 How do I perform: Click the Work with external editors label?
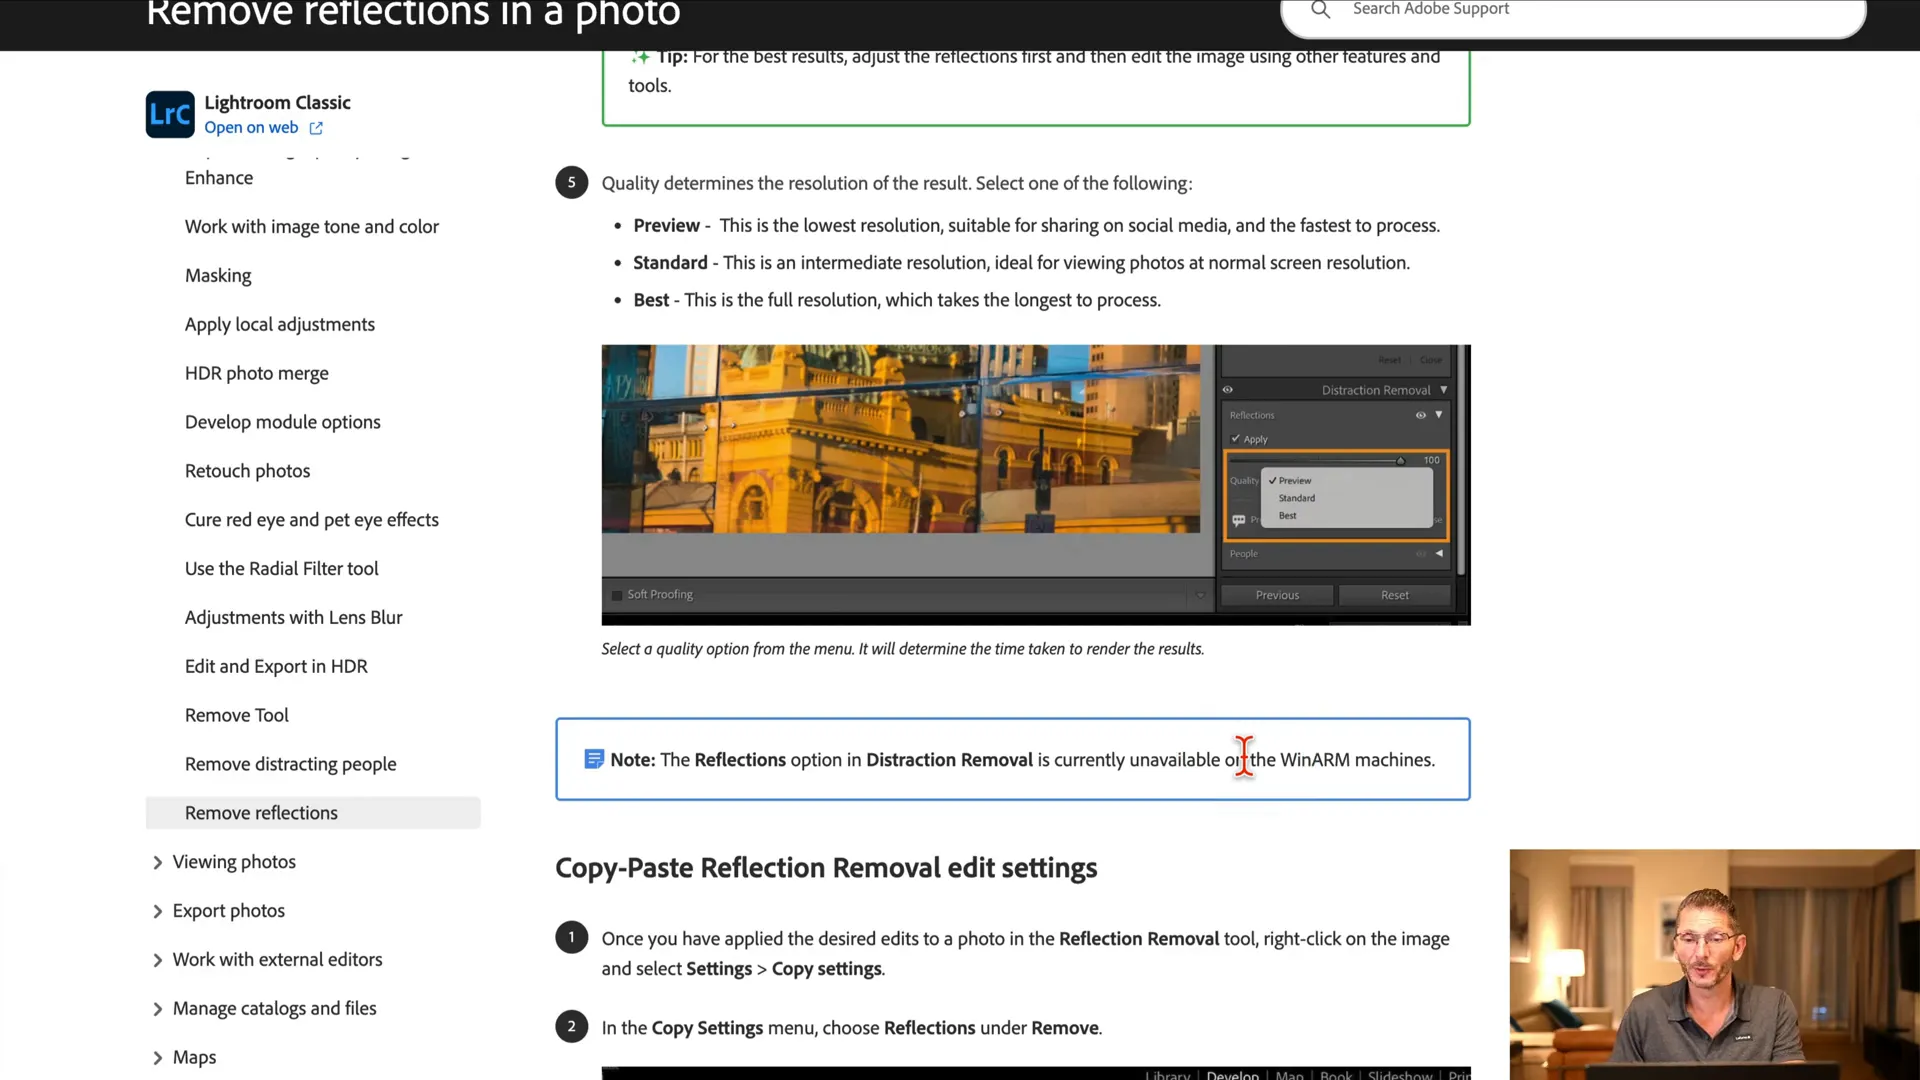tap(278, 960)
